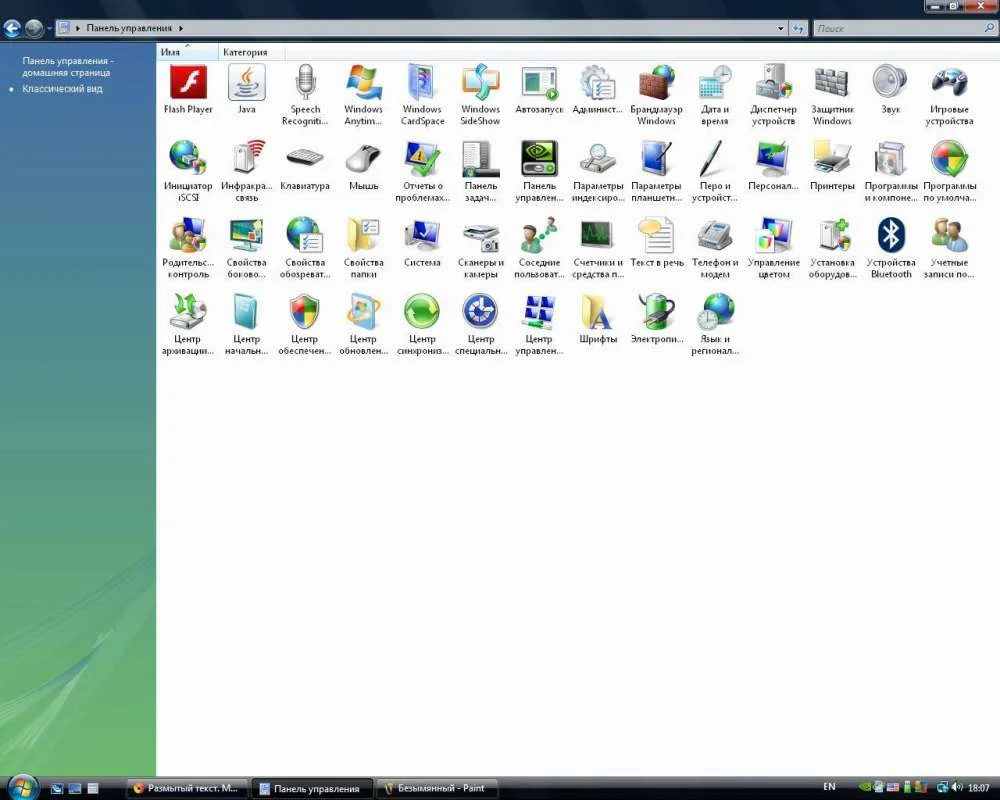This screenshot has height=800, width=1000.
Task: Open Центр обновления Windows icon
Action: (364, 324)
